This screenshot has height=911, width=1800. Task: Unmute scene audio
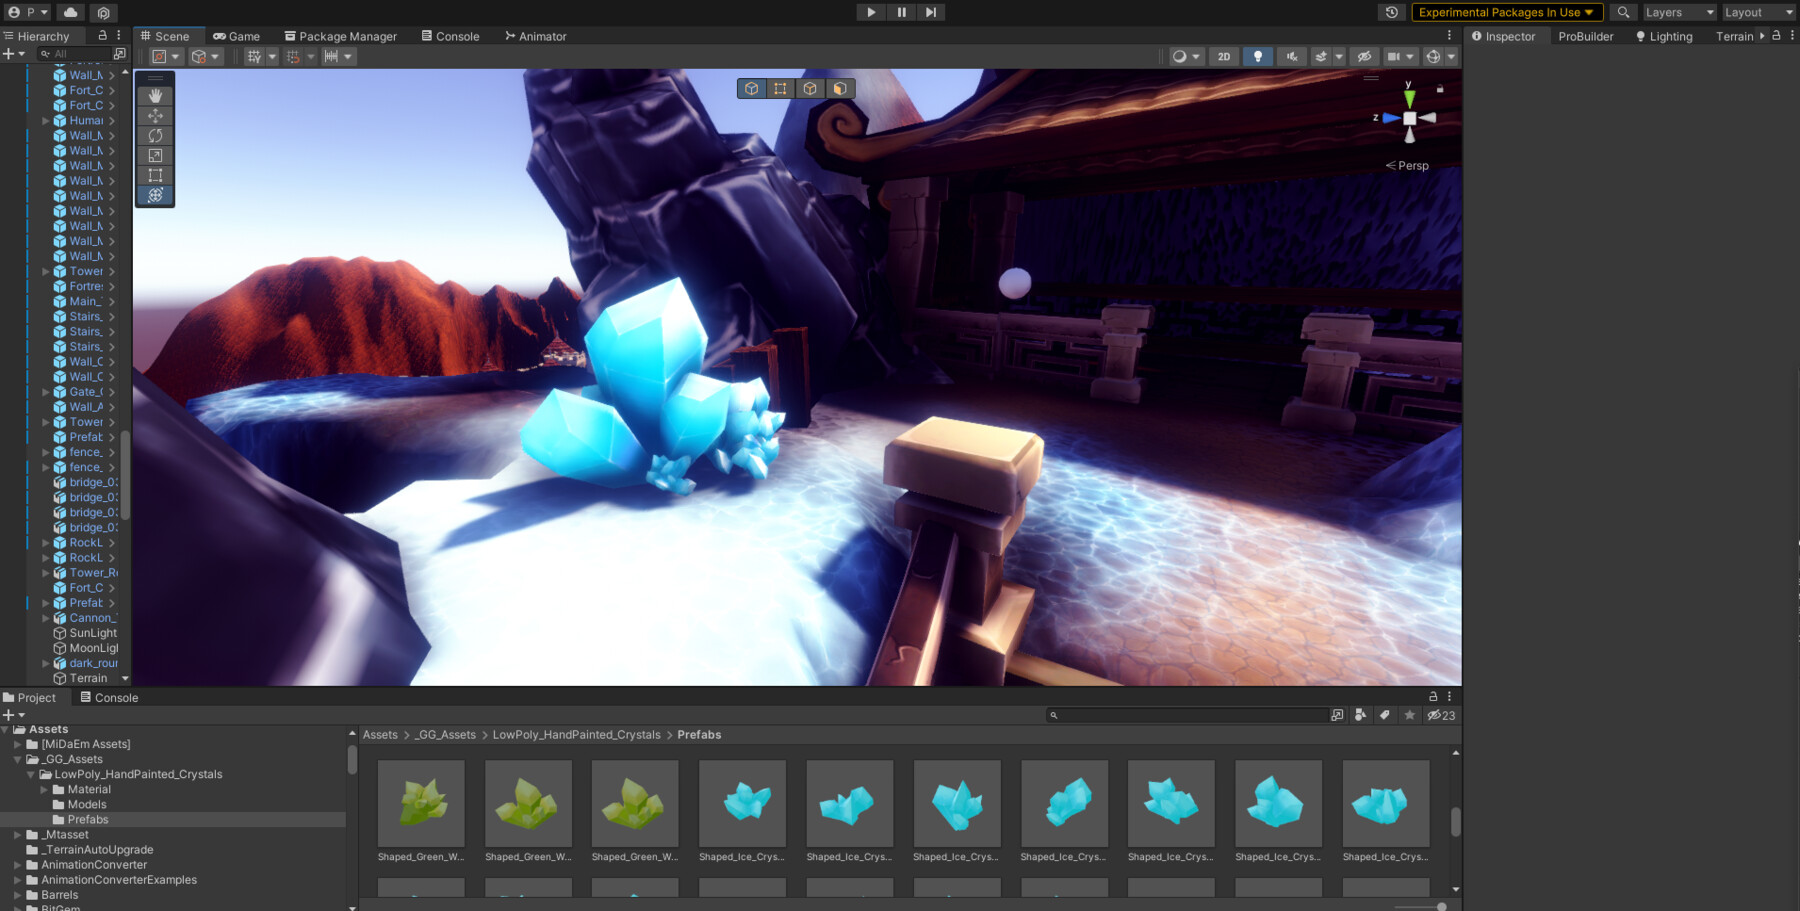(x=1291, y=56)
